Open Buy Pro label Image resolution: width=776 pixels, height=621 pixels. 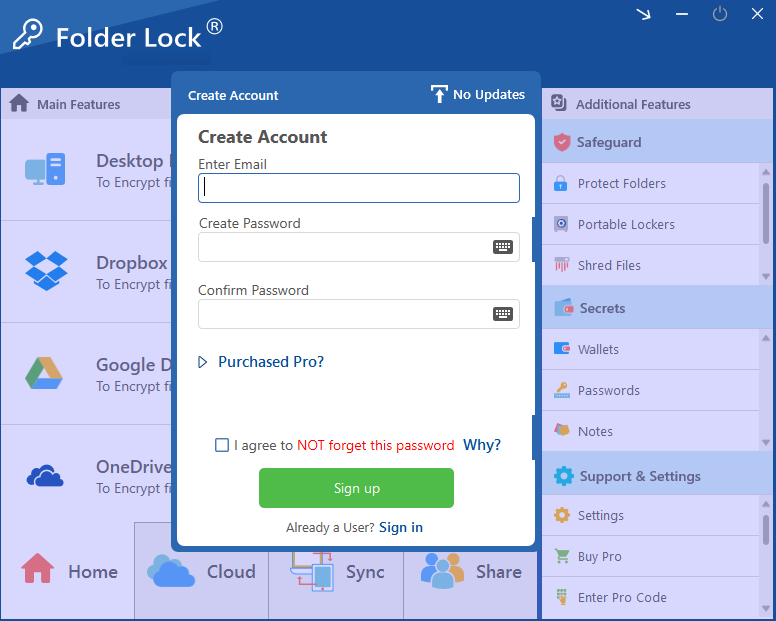click(600, 557)
